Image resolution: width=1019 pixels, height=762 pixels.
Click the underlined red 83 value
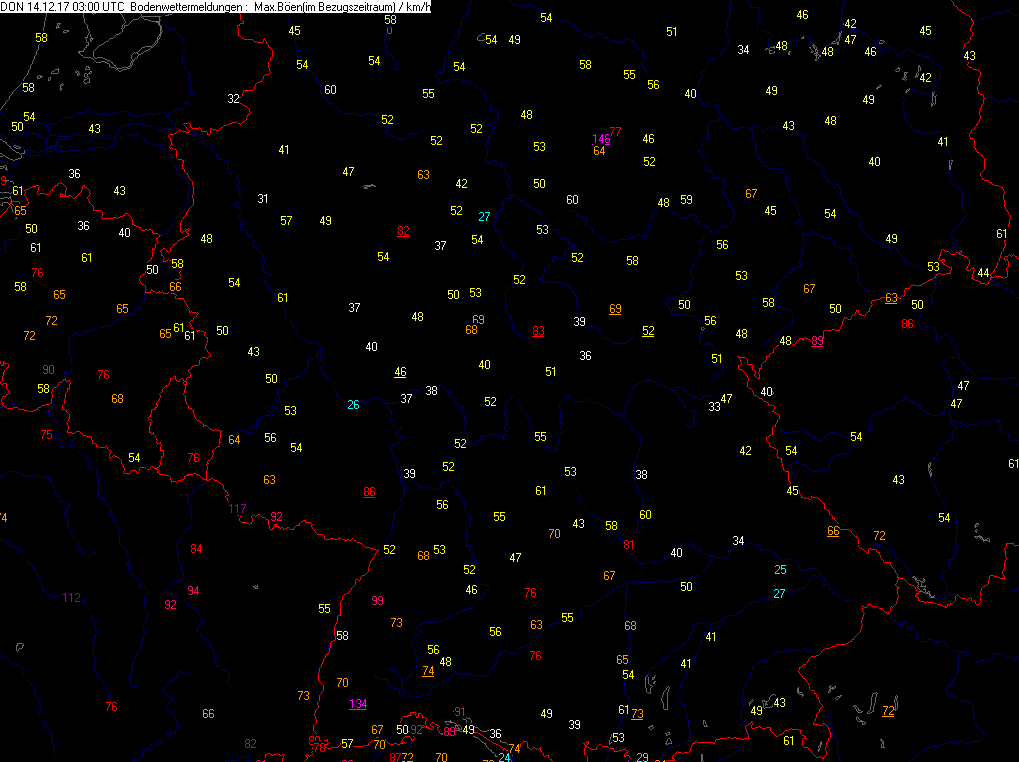[x=538, y=331]
